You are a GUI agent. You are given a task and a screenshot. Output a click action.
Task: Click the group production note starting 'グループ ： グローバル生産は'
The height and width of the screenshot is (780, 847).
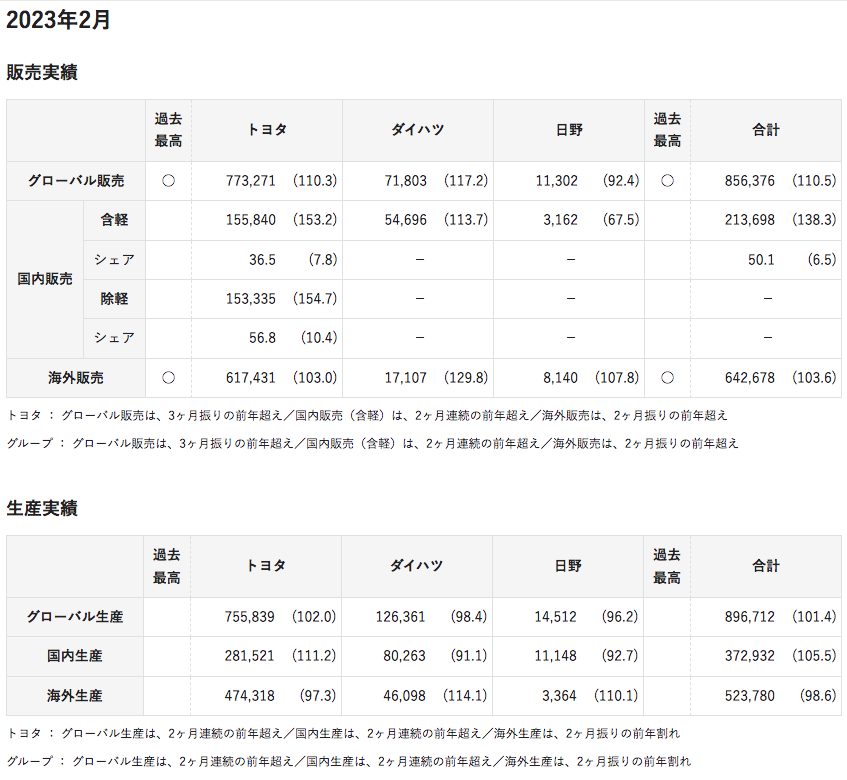coord(348,761)
